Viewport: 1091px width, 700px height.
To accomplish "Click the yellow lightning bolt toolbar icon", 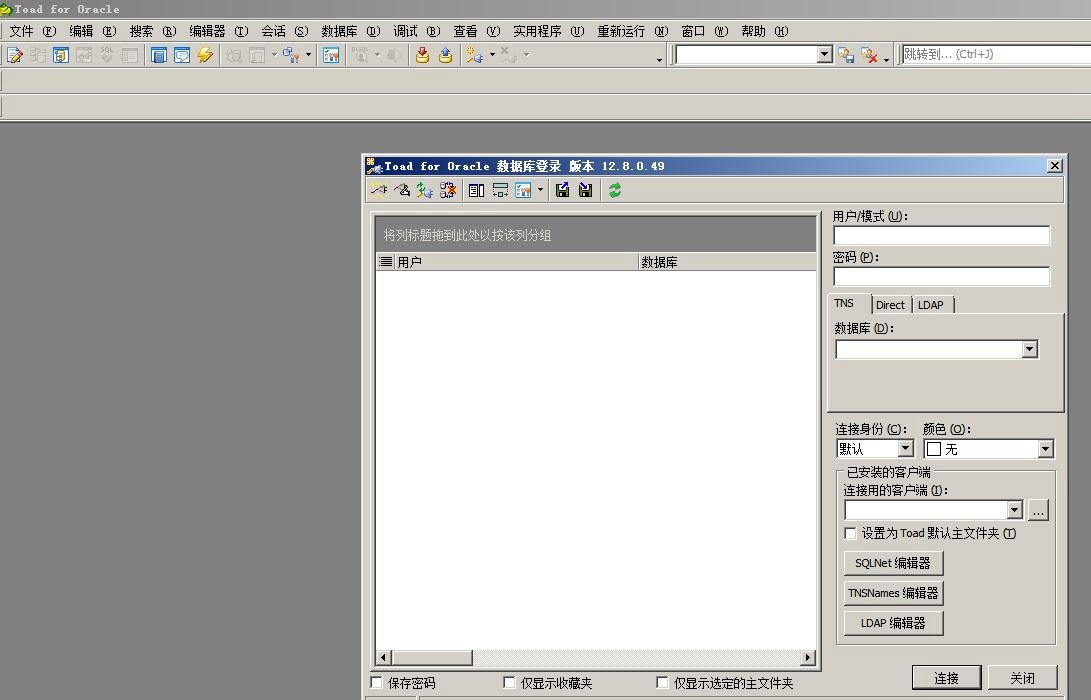I will 205,55.
